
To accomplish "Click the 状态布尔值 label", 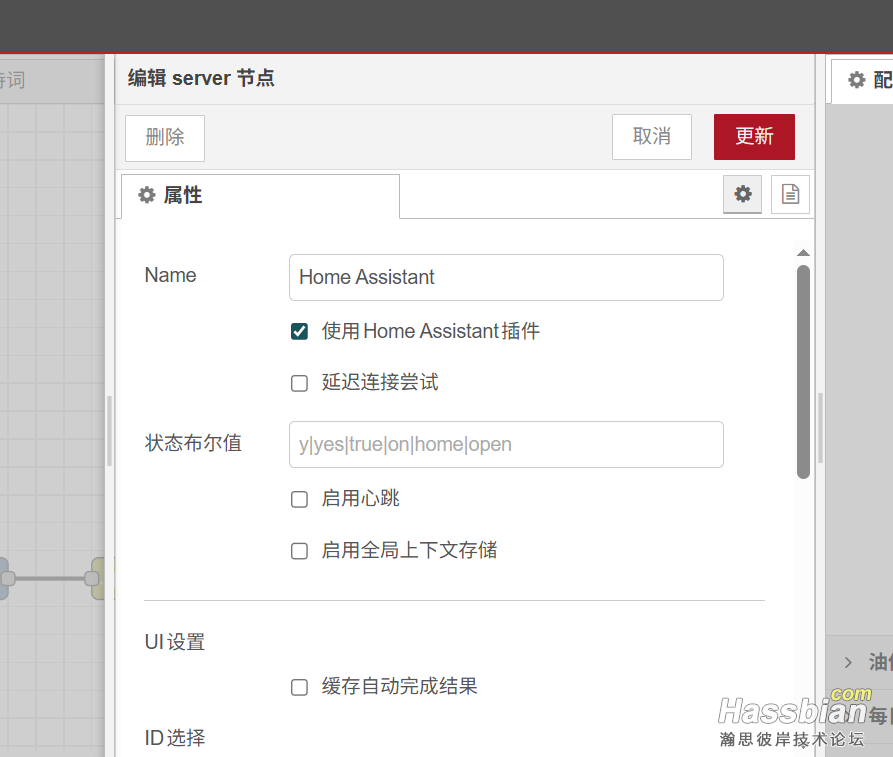I will pyautogui.click(x=194, y=443).
